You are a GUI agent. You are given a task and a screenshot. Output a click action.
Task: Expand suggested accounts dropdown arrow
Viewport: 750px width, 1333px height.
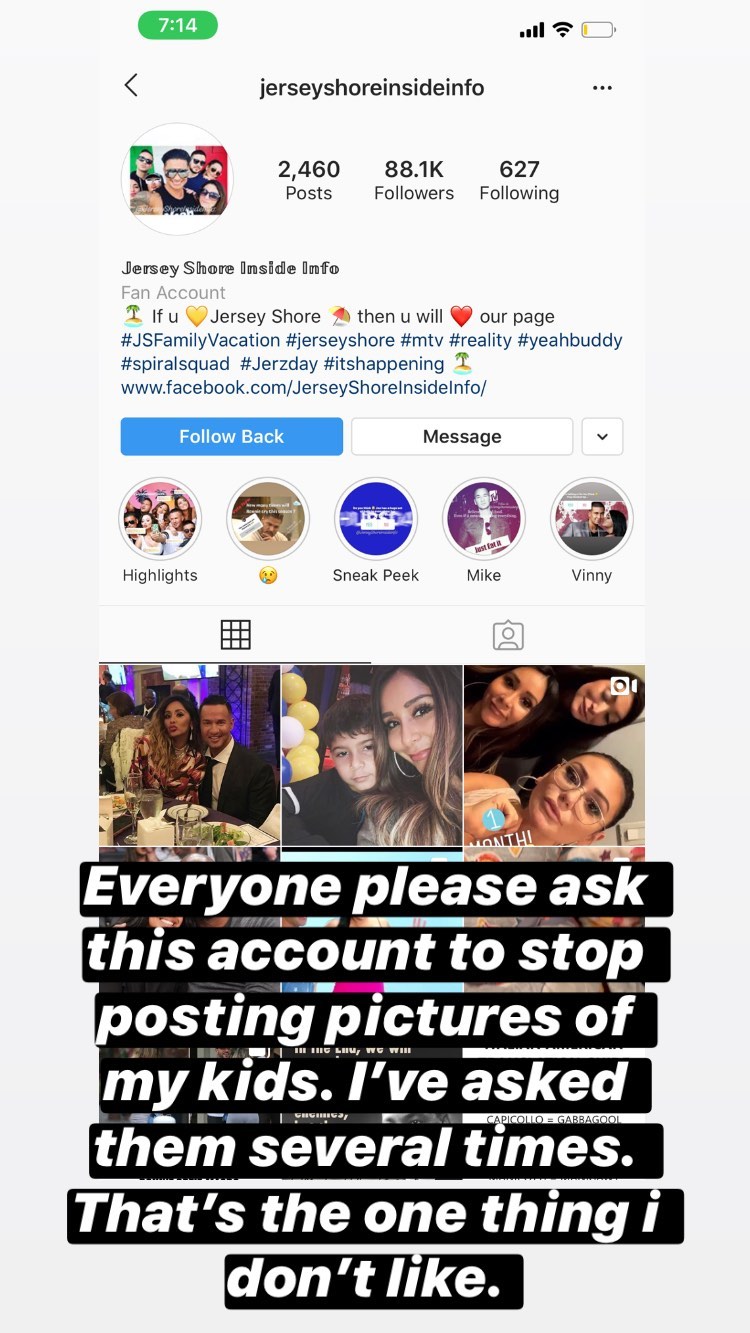click(602, 437)
